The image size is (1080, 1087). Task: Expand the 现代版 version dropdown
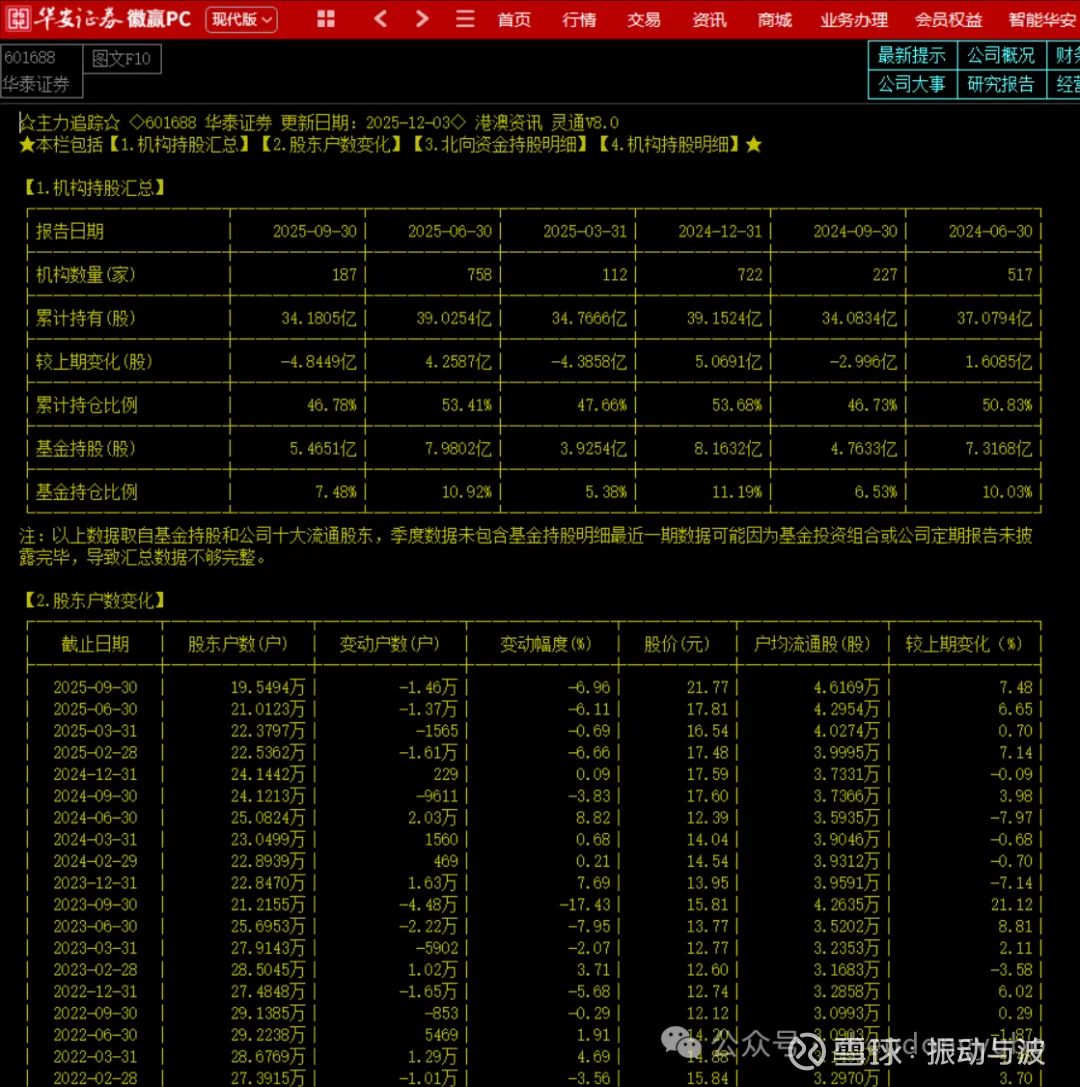point(241,19)
